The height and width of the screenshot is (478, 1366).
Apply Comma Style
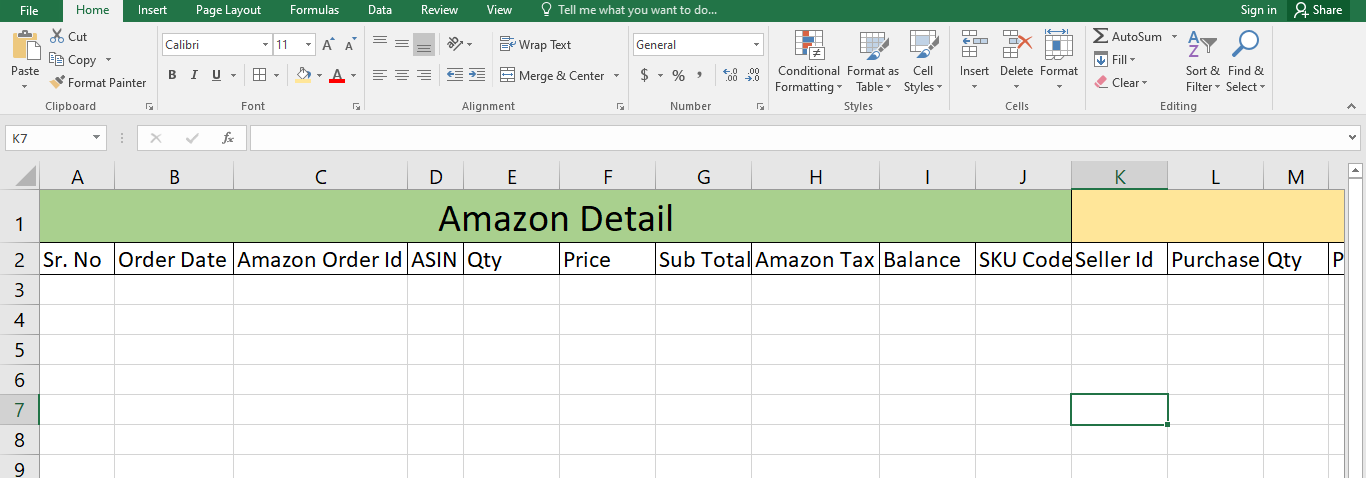click(x=700, y=75)
